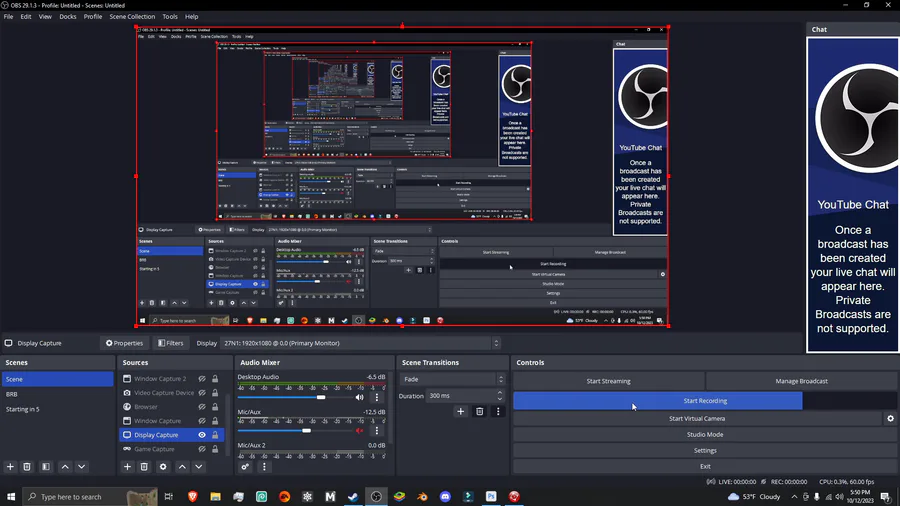The width and height of the screenshot is (900, 506).
Task: Lock the Game Capture source
Action: point(215,449)
